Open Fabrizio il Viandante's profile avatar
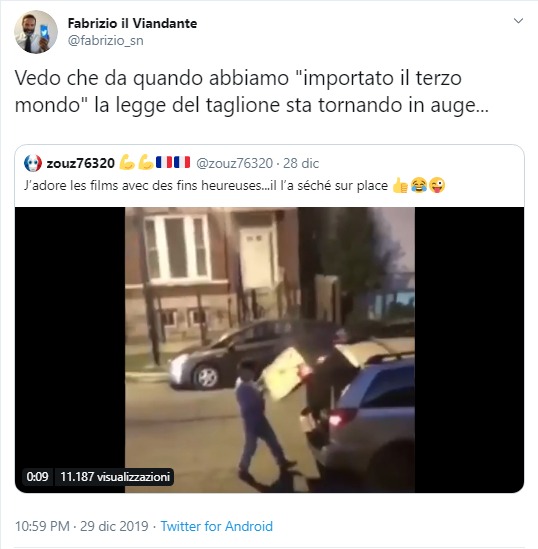This screenshot has width=538, height=549. (36, 32)
